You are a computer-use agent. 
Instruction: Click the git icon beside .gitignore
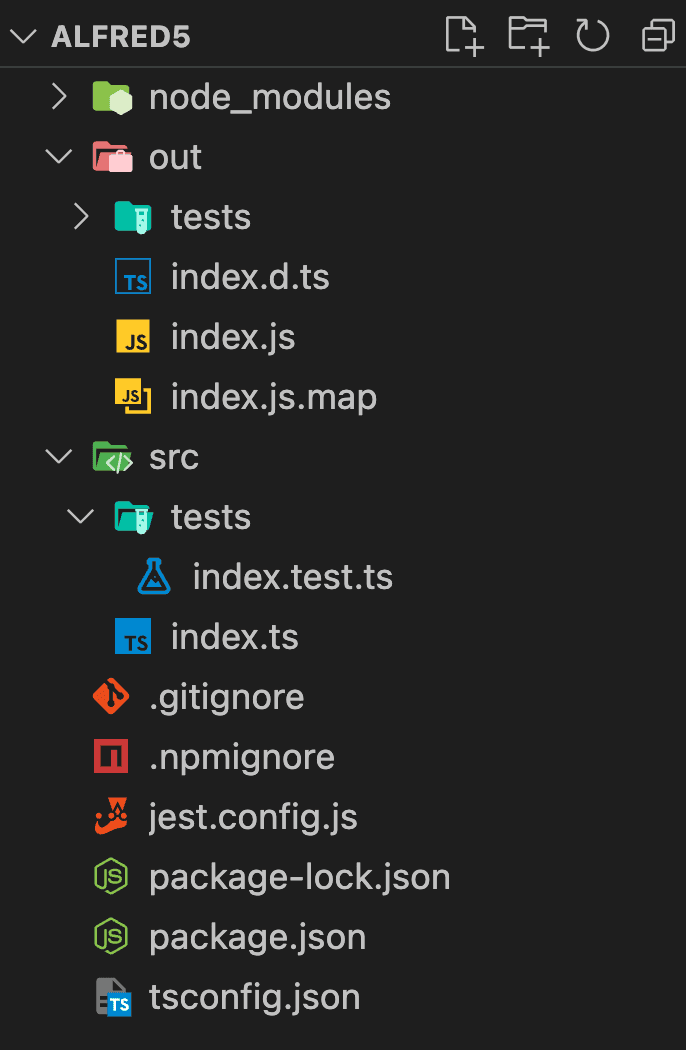click(x=111, y=697)
